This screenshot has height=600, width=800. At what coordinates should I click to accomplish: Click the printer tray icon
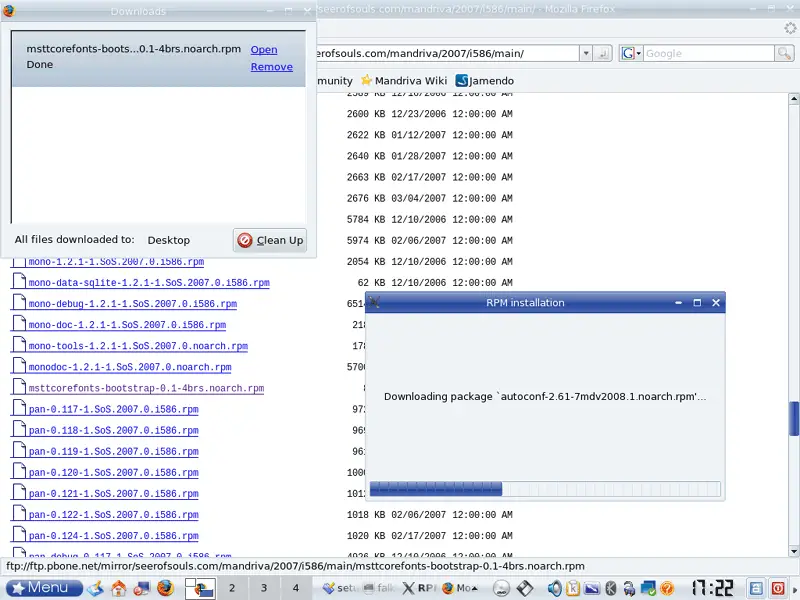629,588
